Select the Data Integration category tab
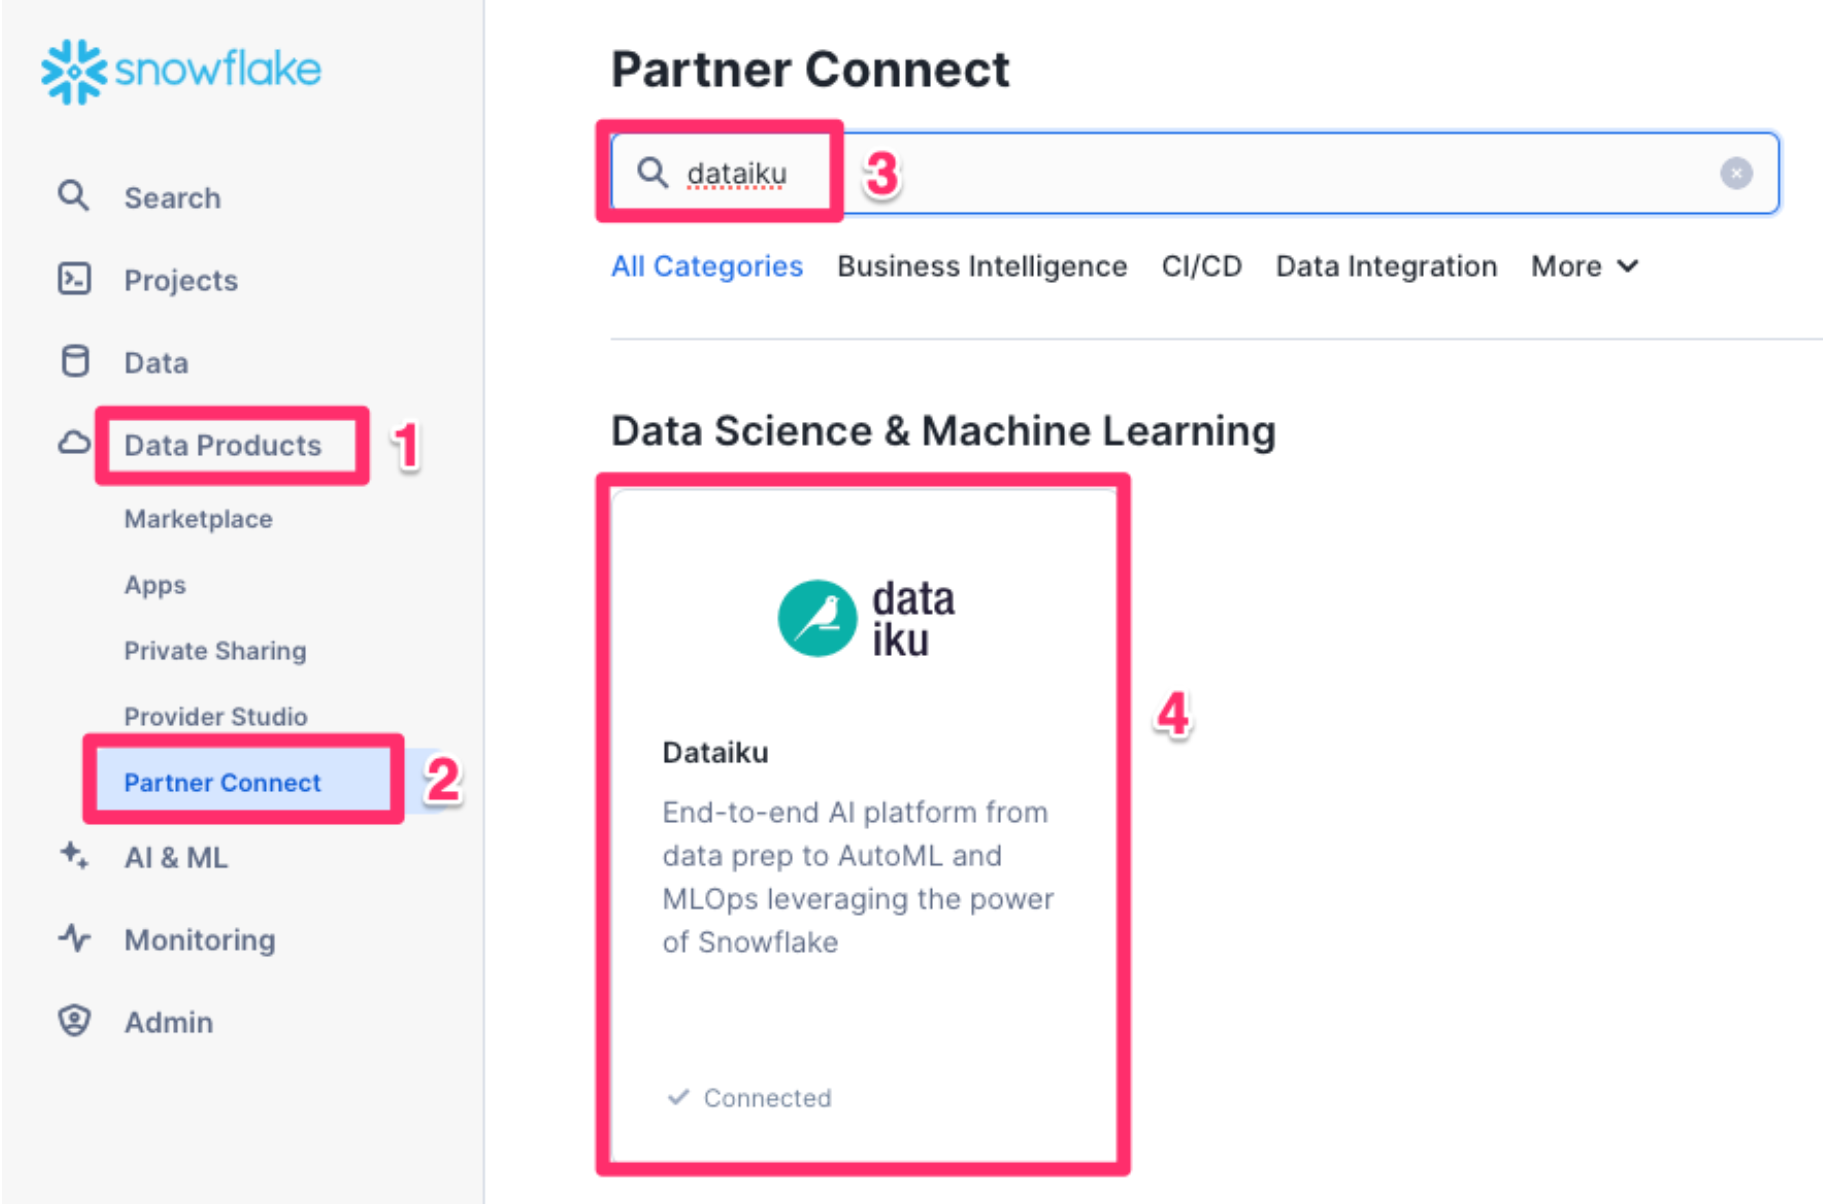The height and width of the screenshot is (1204, 1838). pyautogui.click(x=1385, y=266)
